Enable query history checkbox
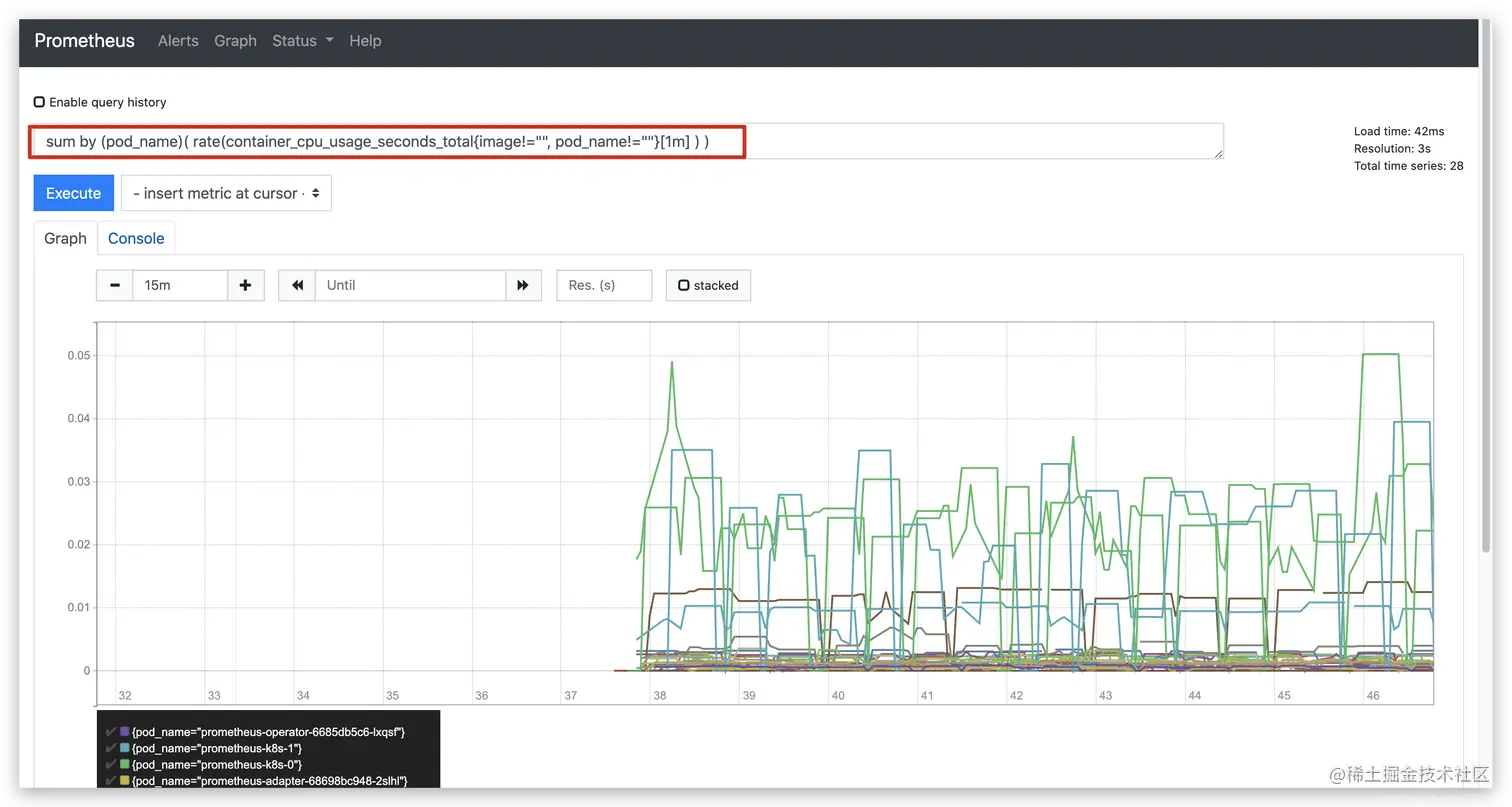This screenshot has height=807, width=1512. tap(39, 102)
